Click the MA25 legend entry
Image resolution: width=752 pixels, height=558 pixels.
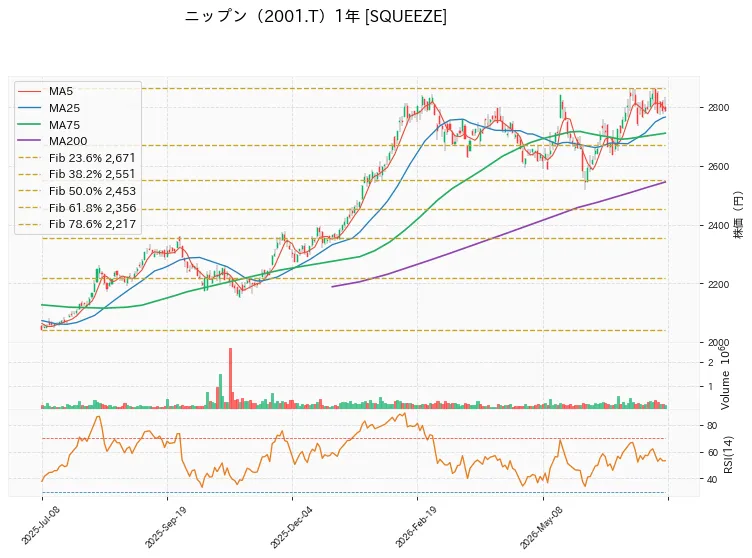coord(64,108)
